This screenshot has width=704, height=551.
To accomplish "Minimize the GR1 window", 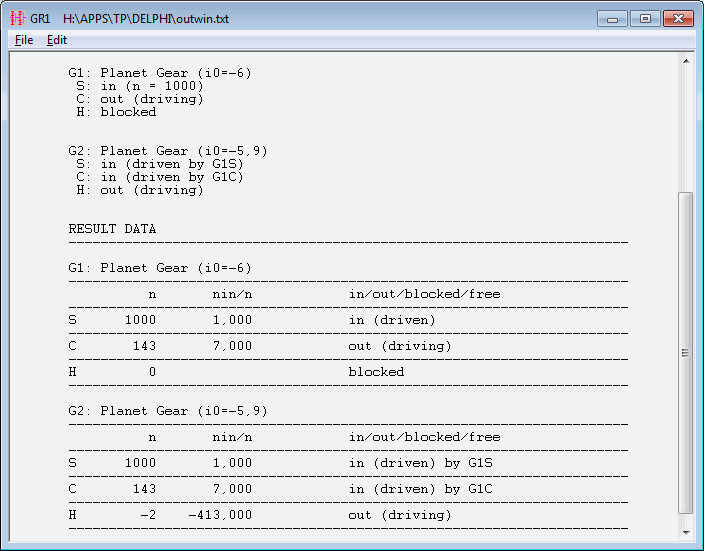I will (612, 18).
